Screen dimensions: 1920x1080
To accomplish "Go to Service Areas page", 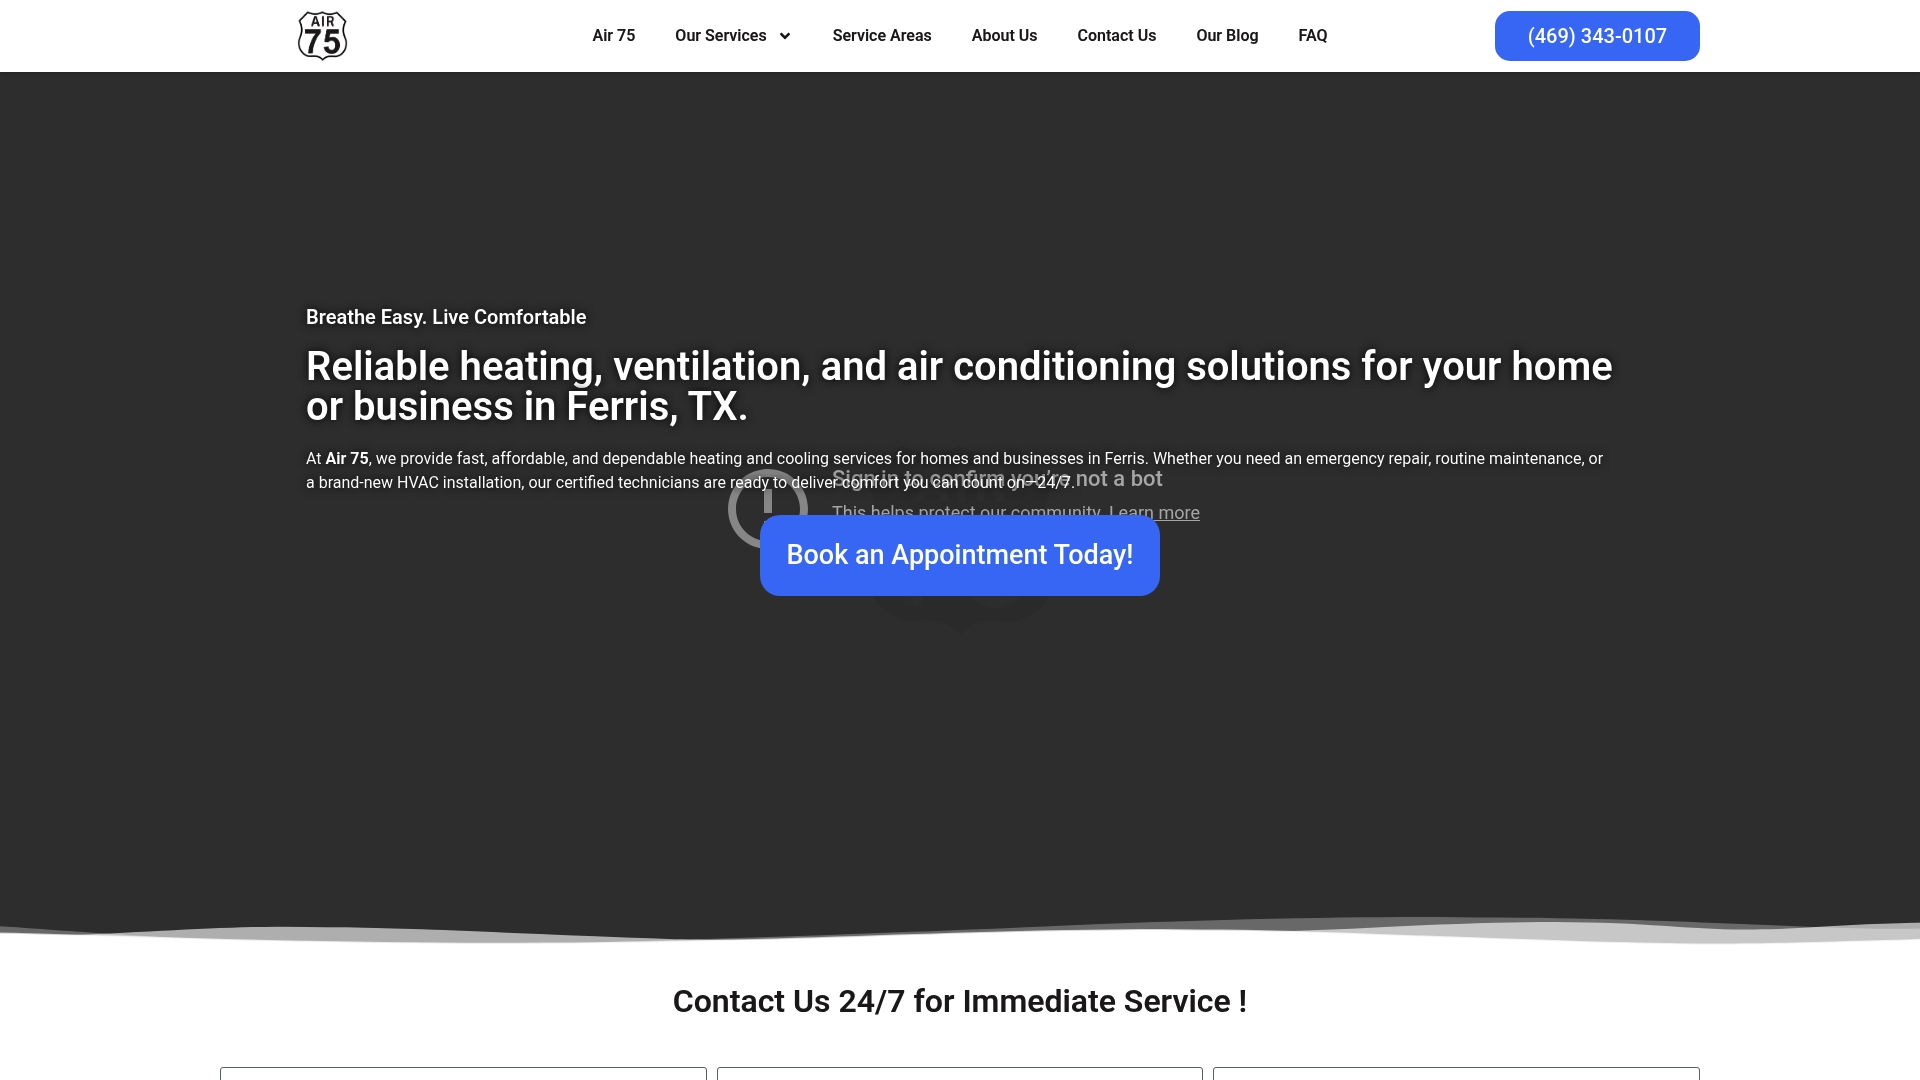I will point(881,36).
